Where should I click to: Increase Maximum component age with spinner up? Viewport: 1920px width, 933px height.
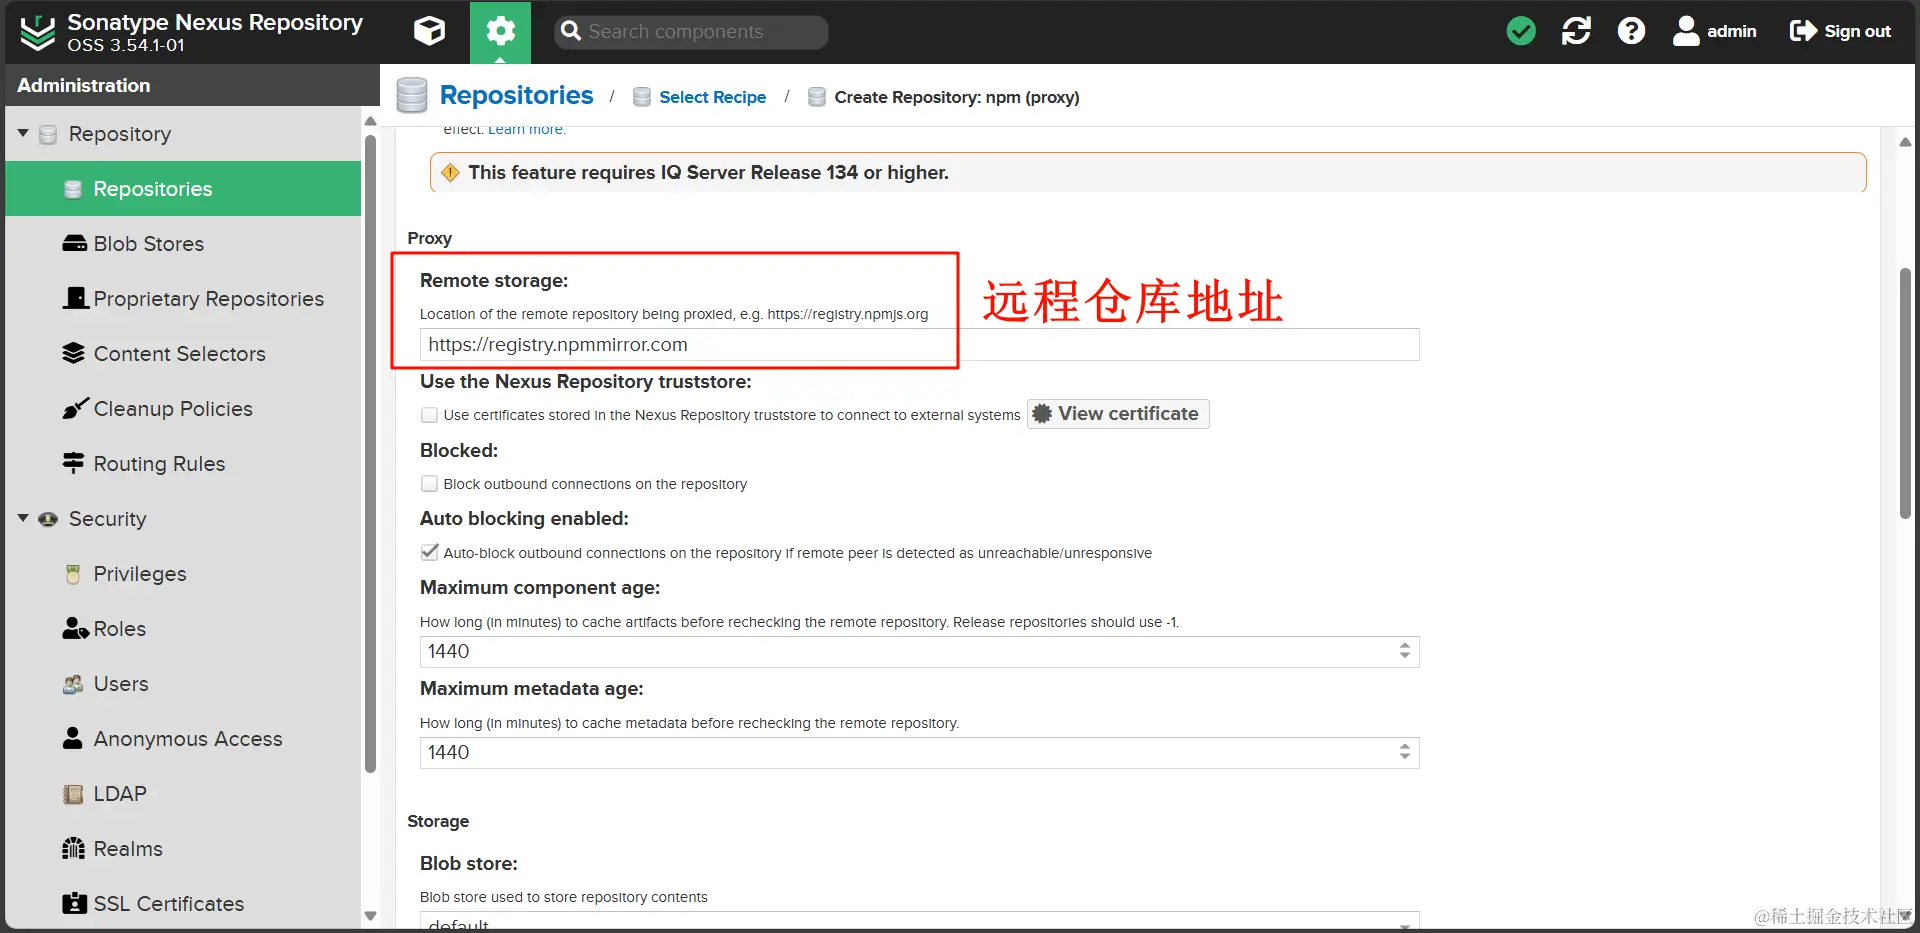(x=1405, y=646)
